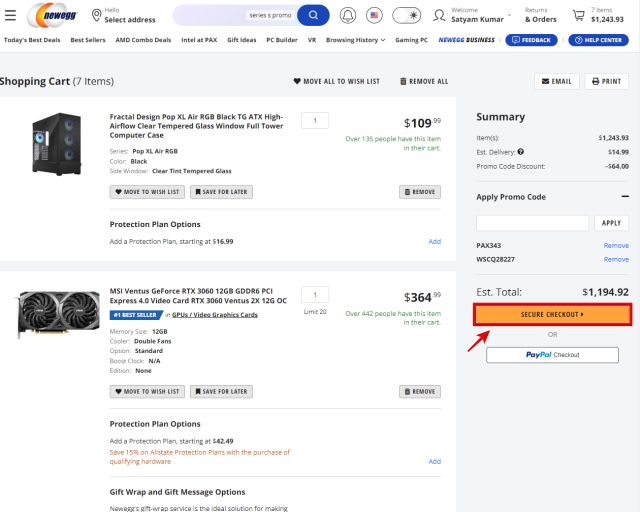Add protection plan starting at $42.49
640x512 pixels.
[434, 461]
